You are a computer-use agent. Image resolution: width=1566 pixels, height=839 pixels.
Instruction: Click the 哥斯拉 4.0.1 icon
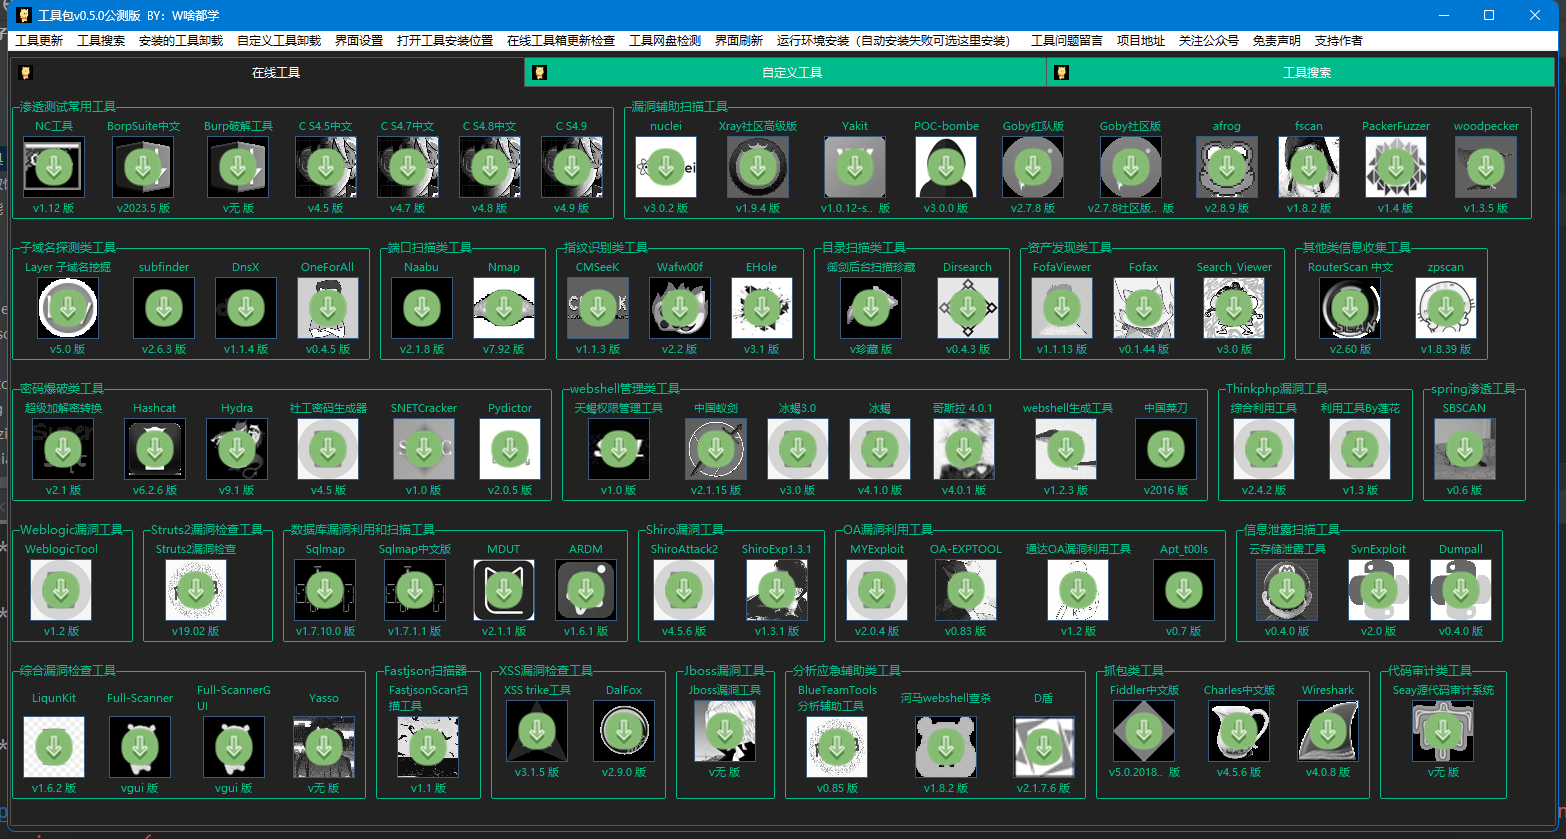(964, 449)
